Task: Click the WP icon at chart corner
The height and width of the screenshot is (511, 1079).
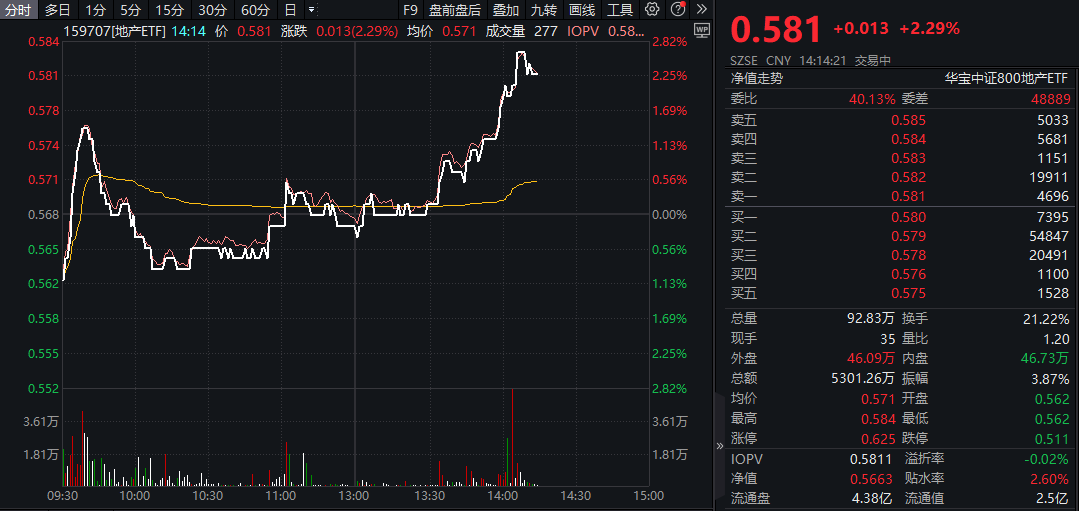Action: click(x=702, y=30)
